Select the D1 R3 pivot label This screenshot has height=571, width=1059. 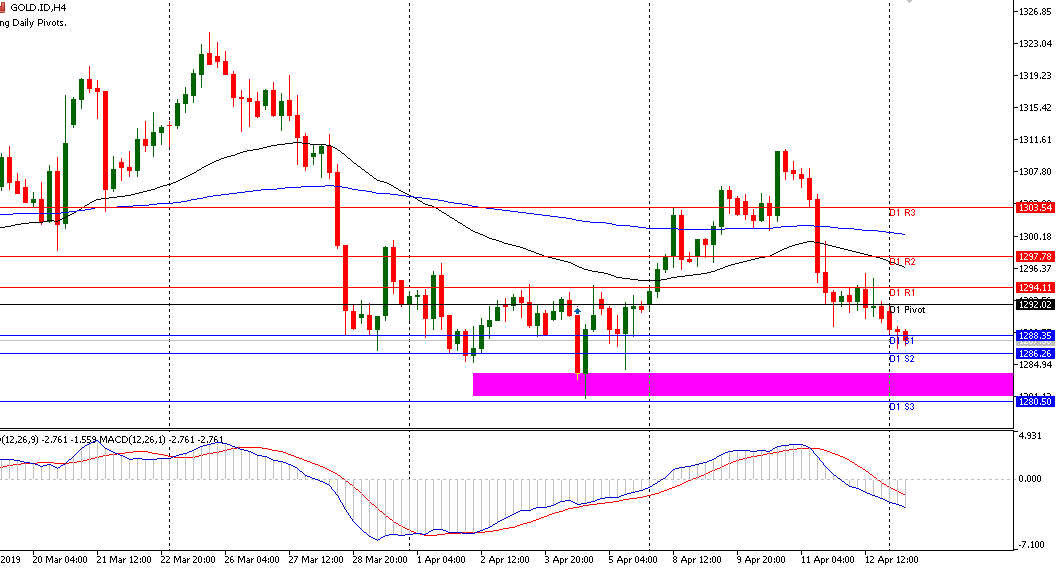[x=902, y=213]
